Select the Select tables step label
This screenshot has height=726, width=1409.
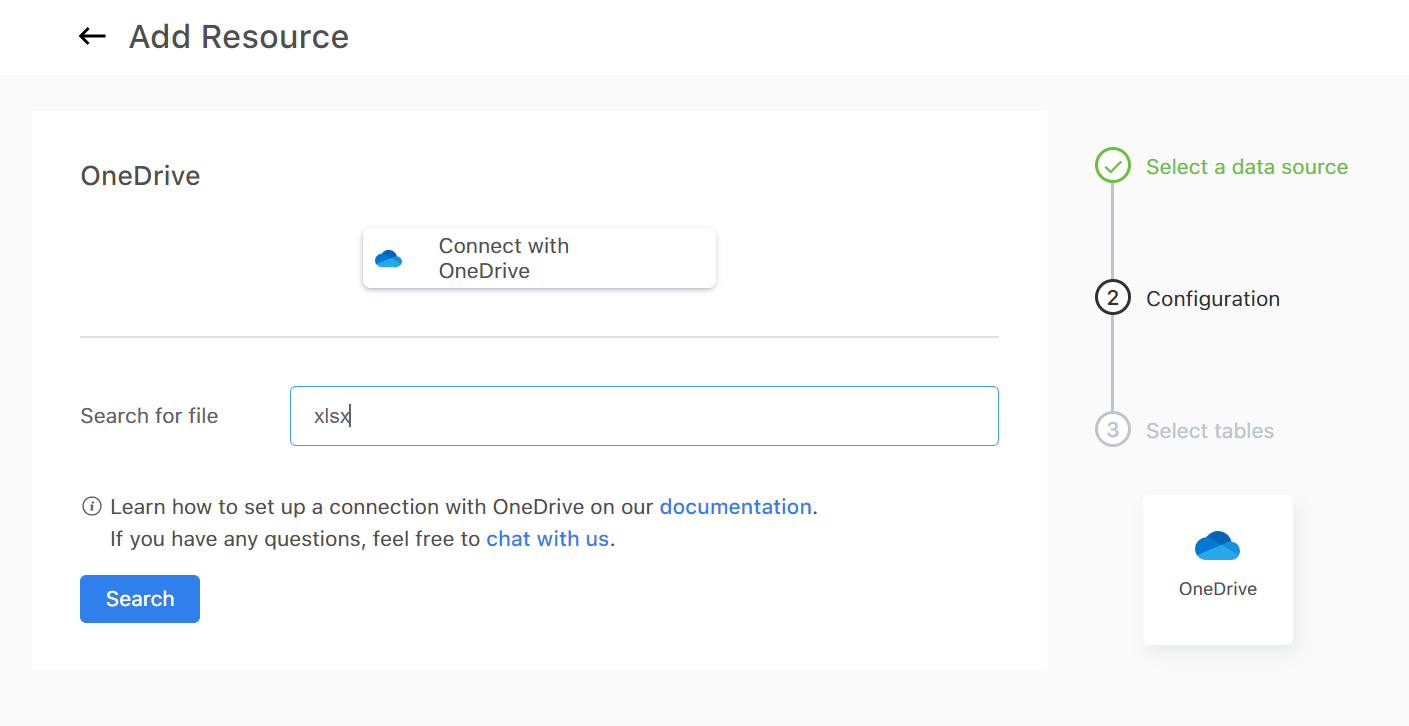(1210, 431)
